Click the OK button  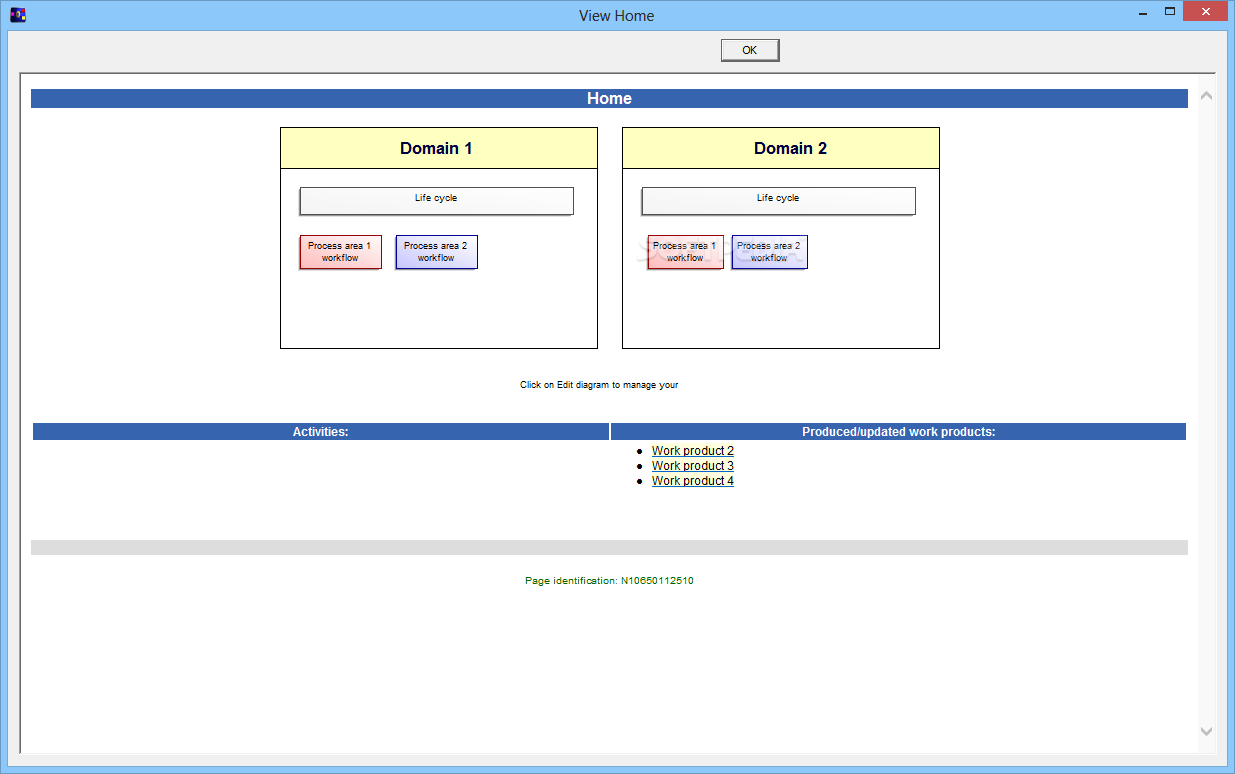pos(749,50)
